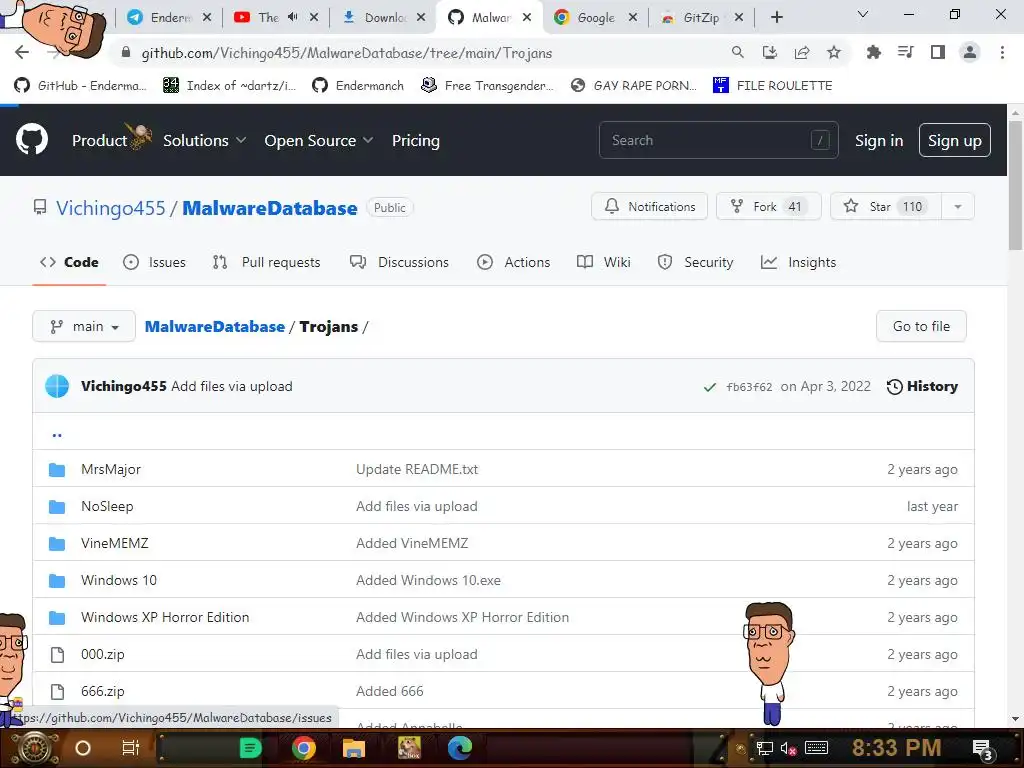
Task: Open a new browser tab with plus
Action: click(776, 17)
